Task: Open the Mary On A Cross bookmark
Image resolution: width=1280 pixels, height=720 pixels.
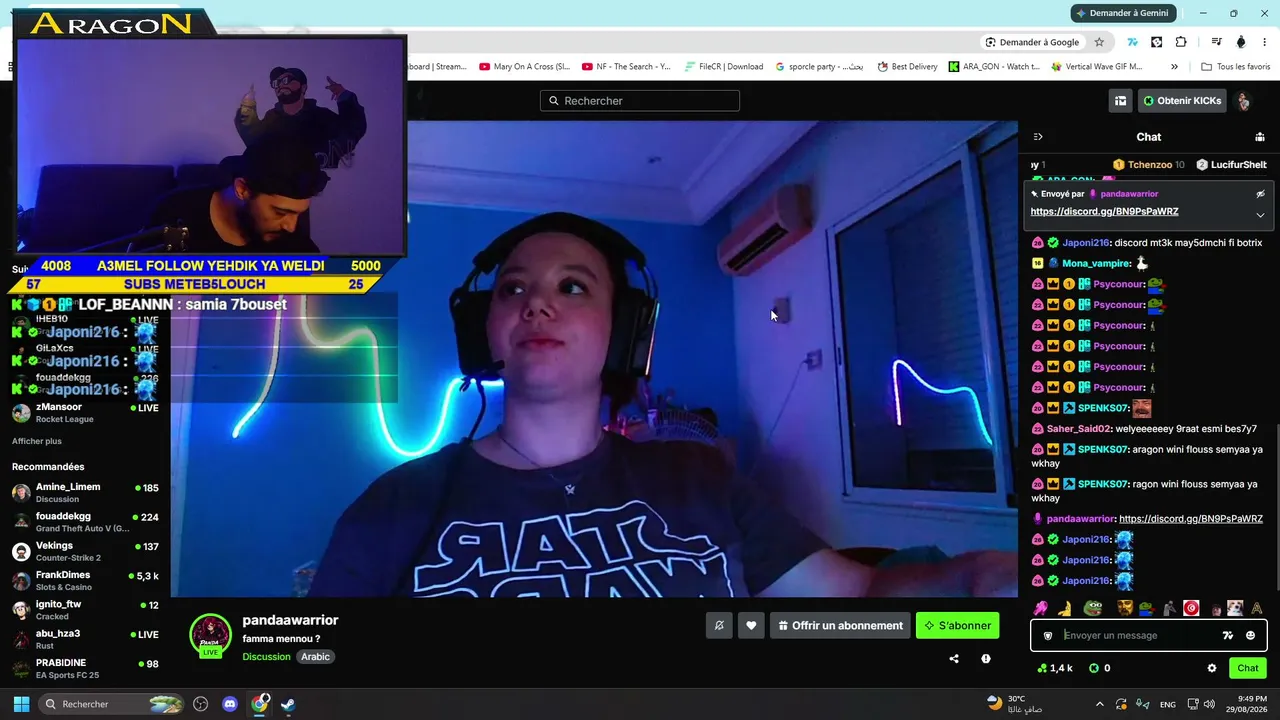Action: pyautogui.click(x=524, y=67)
